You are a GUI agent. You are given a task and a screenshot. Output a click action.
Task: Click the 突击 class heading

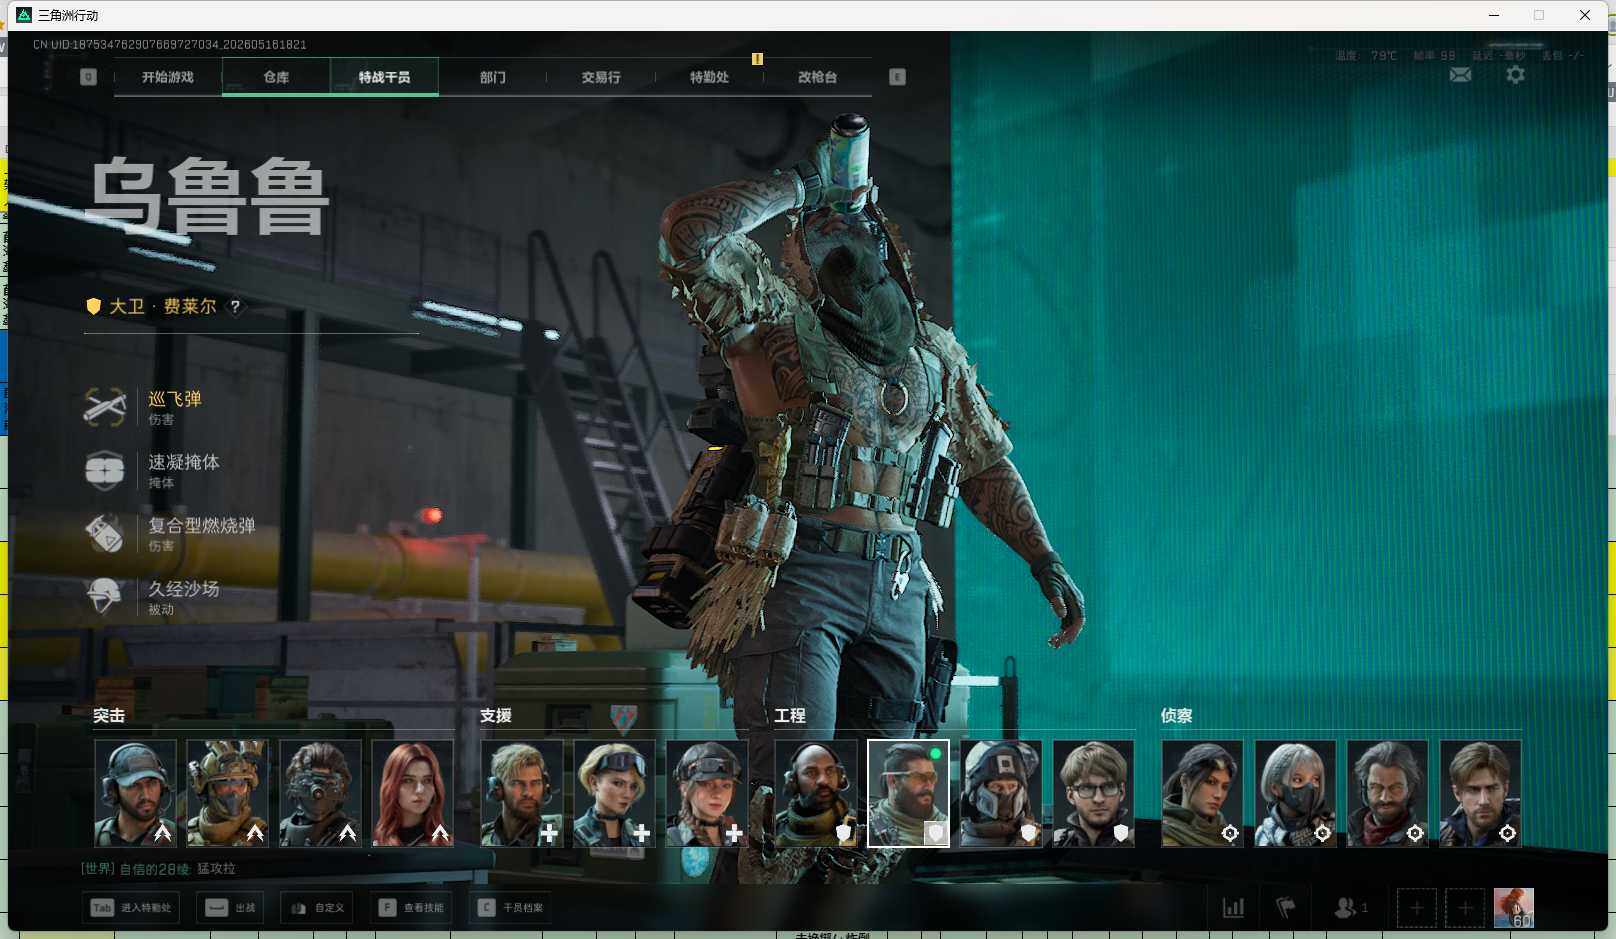(x=109, y=716)
